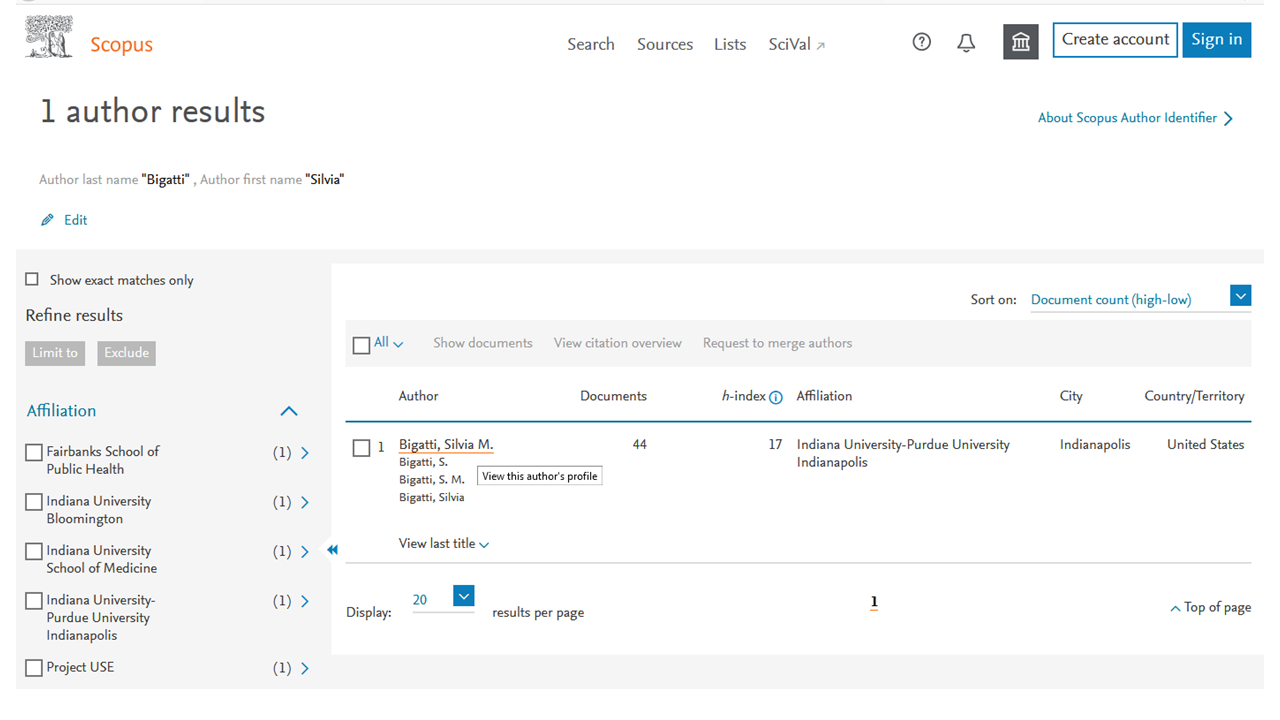
Task: Click the Limit to button
Action: pos(55,353)
